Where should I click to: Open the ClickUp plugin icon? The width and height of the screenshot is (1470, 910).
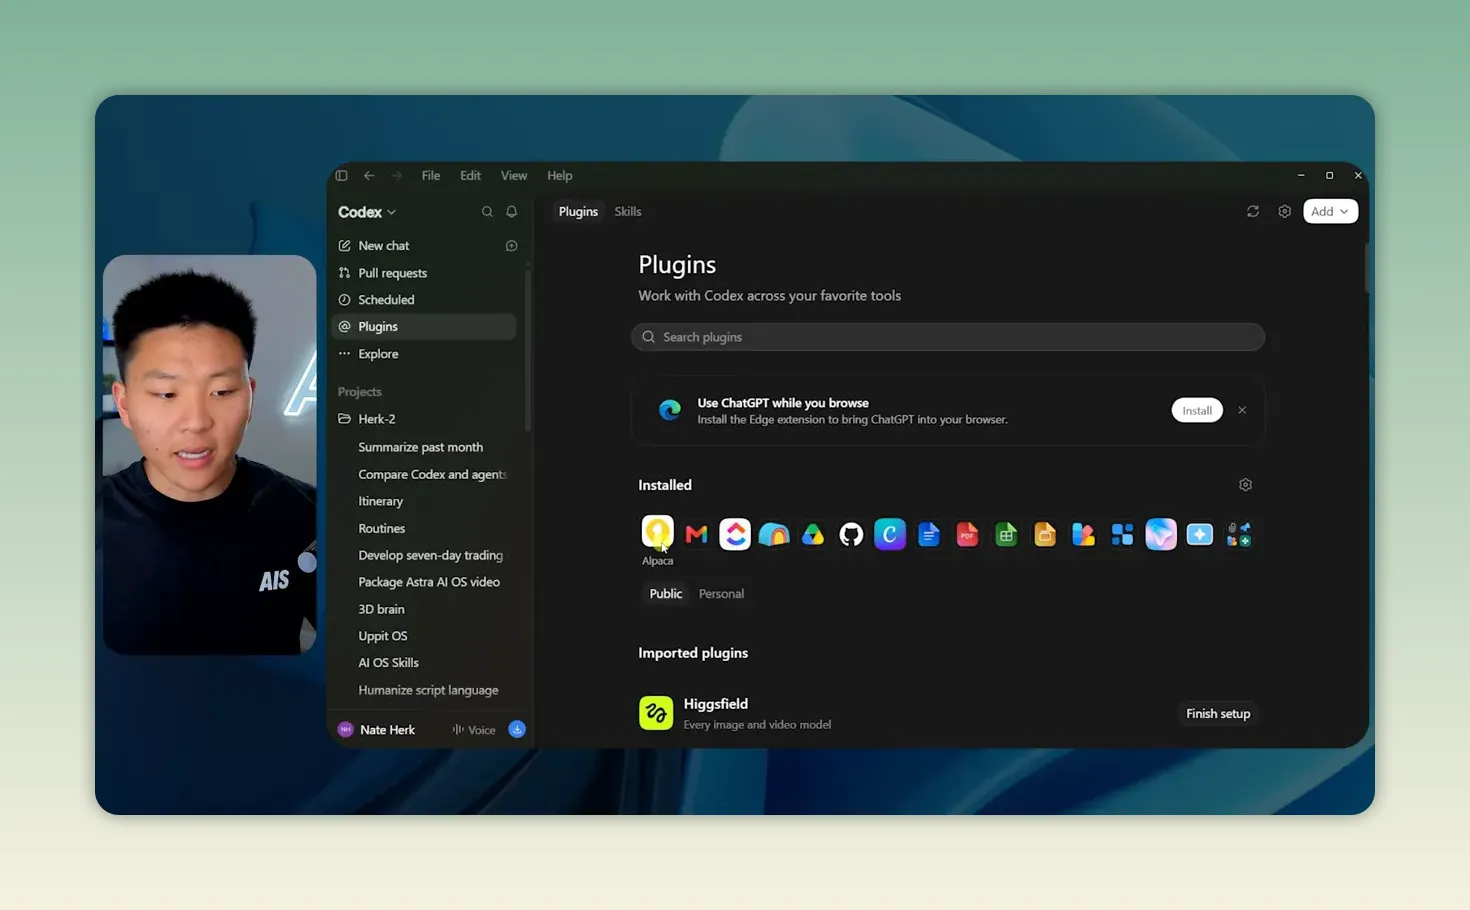pos(735,534)
